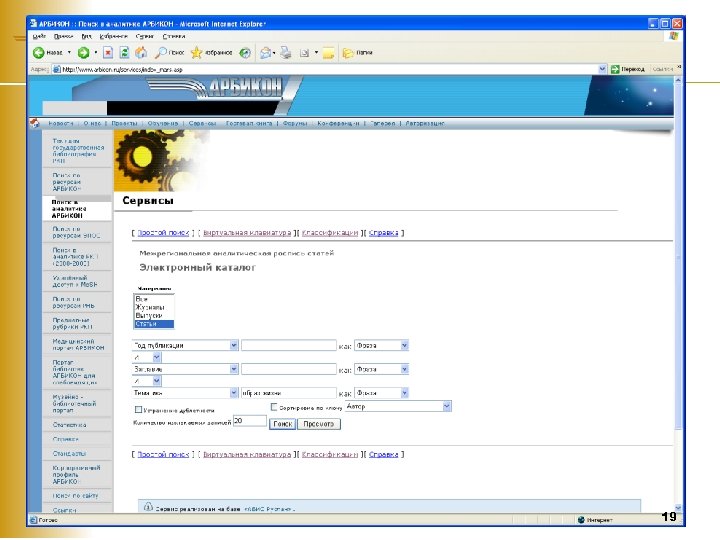Open the Заглавие field dropdown
This screenshot has width=720, height=540.
(x=234, y=369)
